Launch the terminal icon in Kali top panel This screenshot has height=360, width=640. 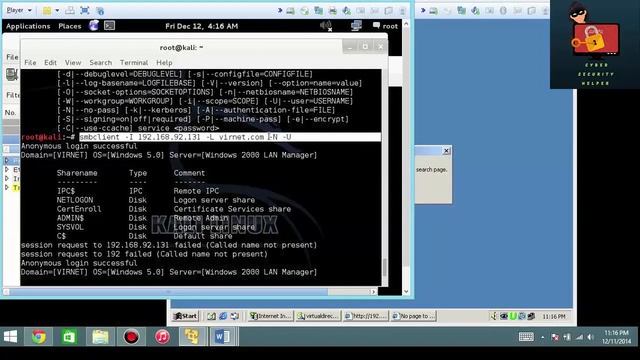109,26
